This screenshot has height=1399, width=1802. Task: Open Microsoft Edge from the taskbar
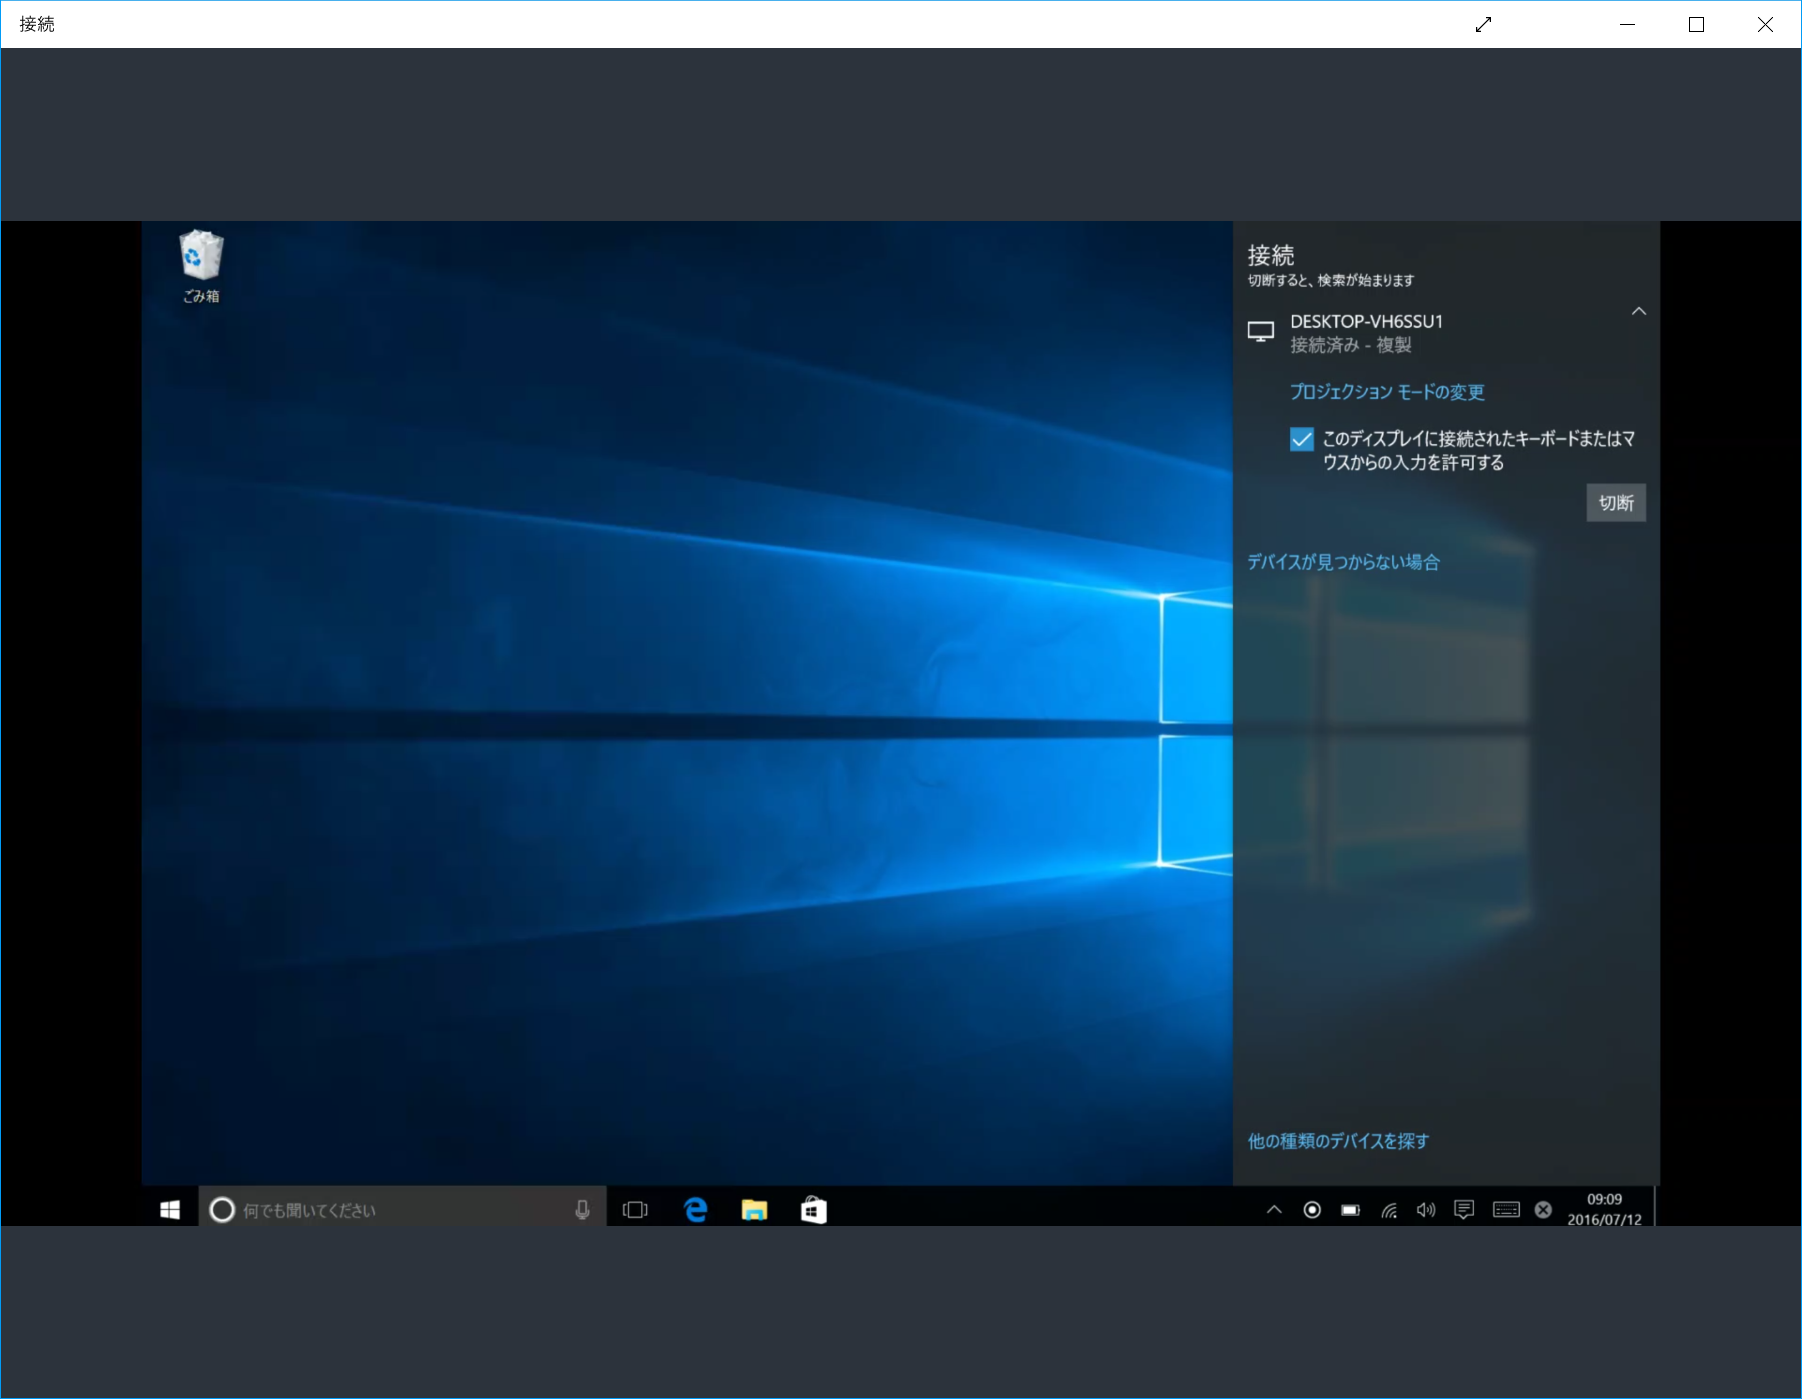click(694, 1209)
